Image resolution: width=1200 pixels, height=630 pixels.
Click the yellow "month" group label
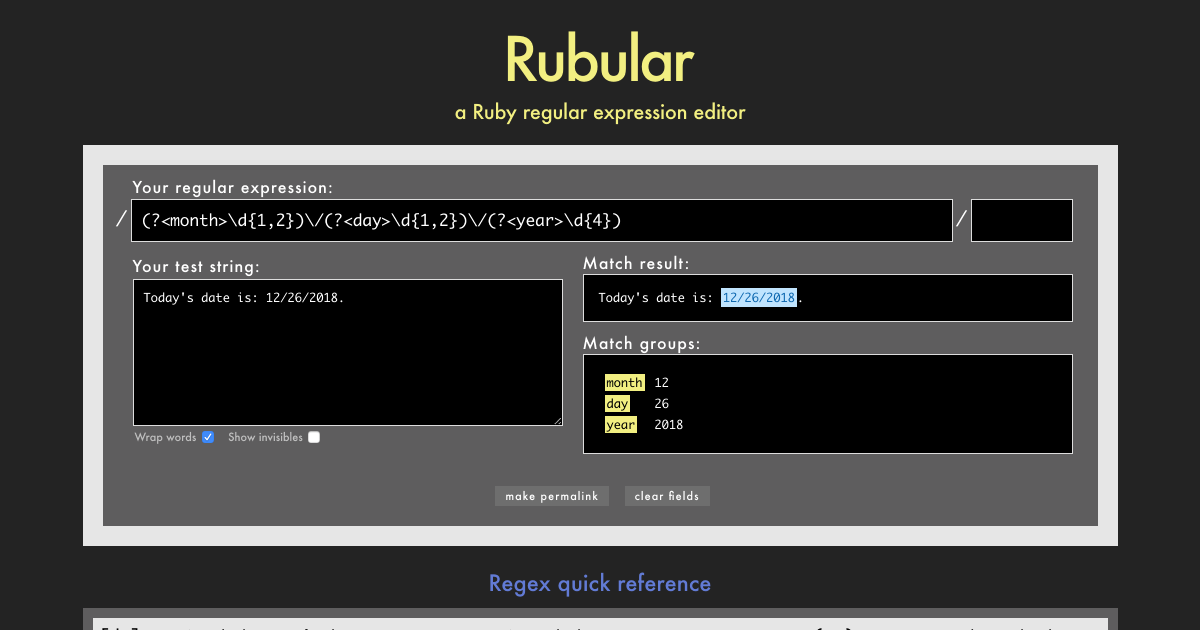(624, 382)
